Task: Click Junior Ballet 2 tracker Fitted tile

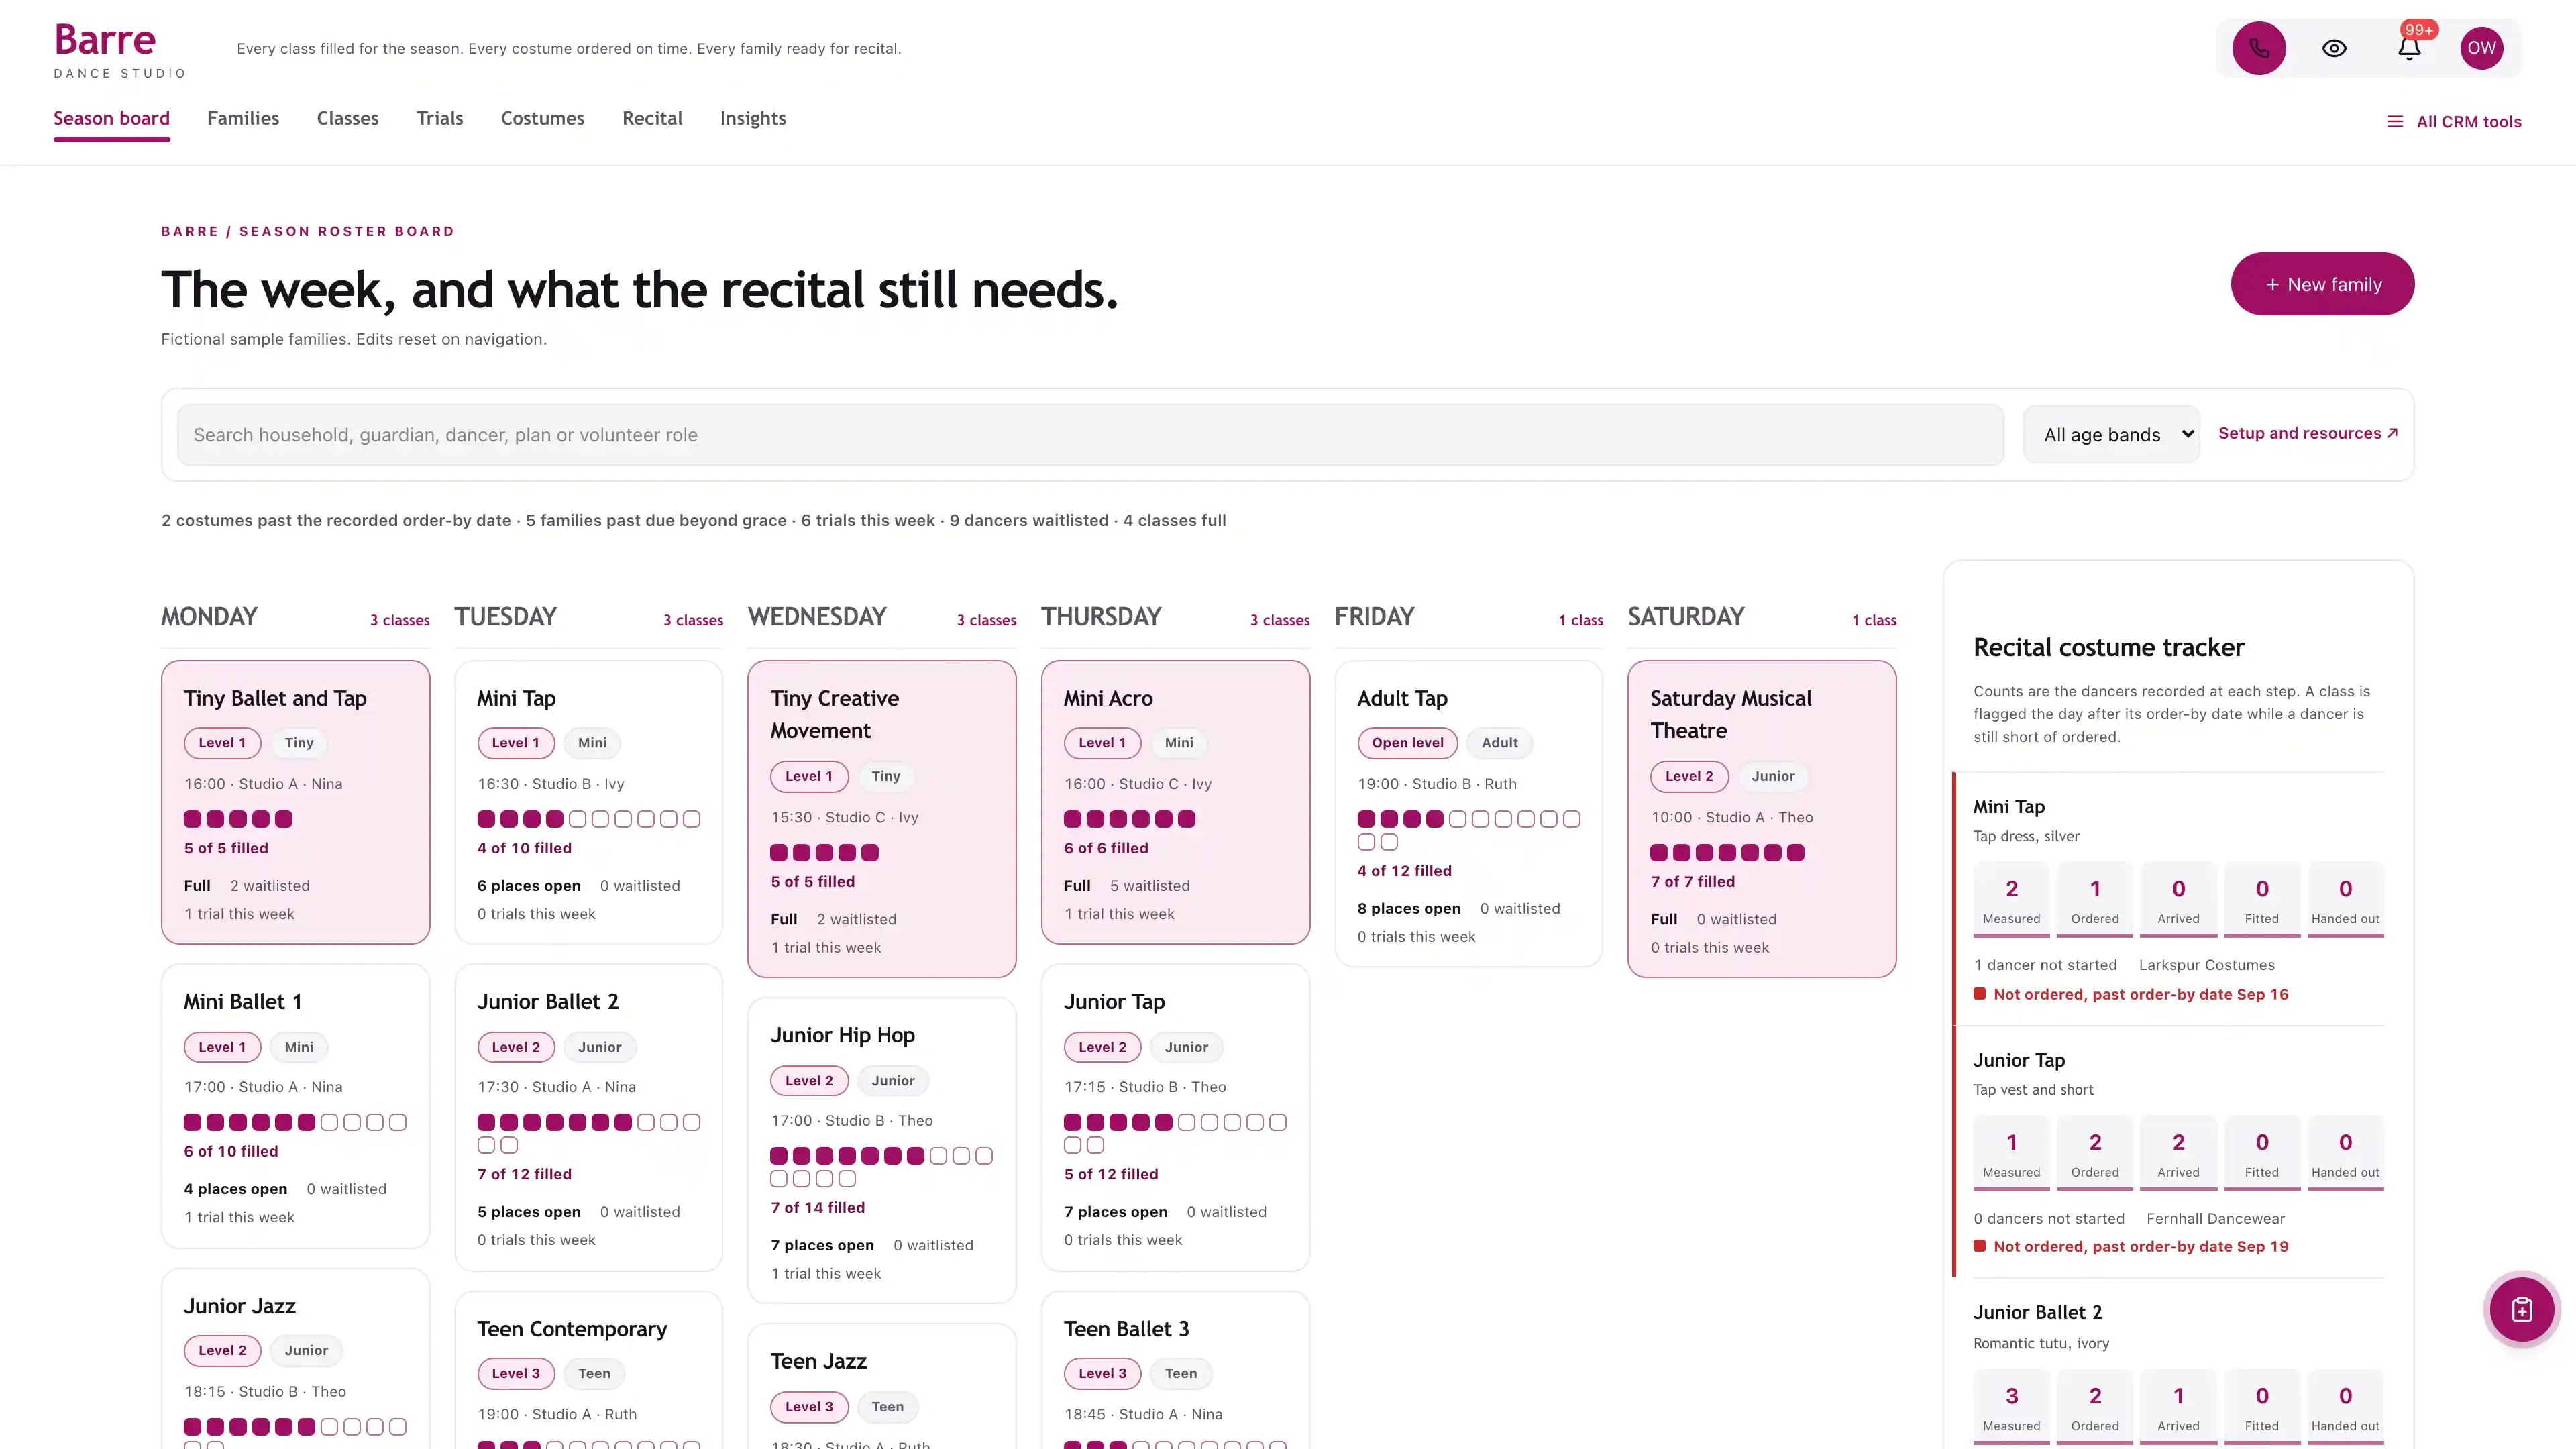Action: point(2262,1406)
